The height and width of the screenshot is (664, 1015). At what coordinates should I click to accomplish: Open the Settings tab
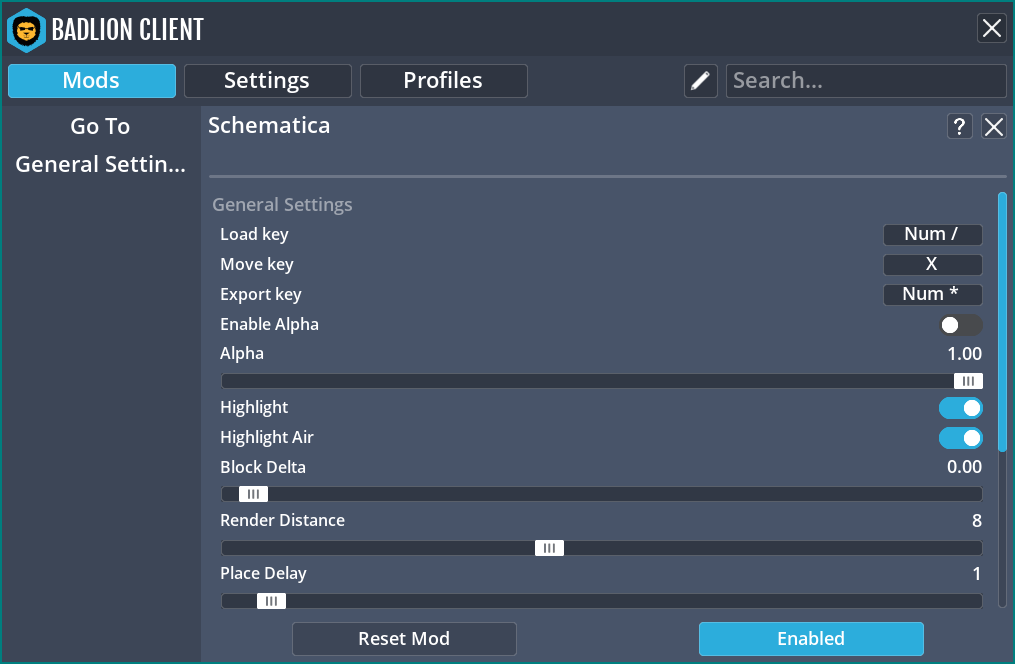click(267, 81)
